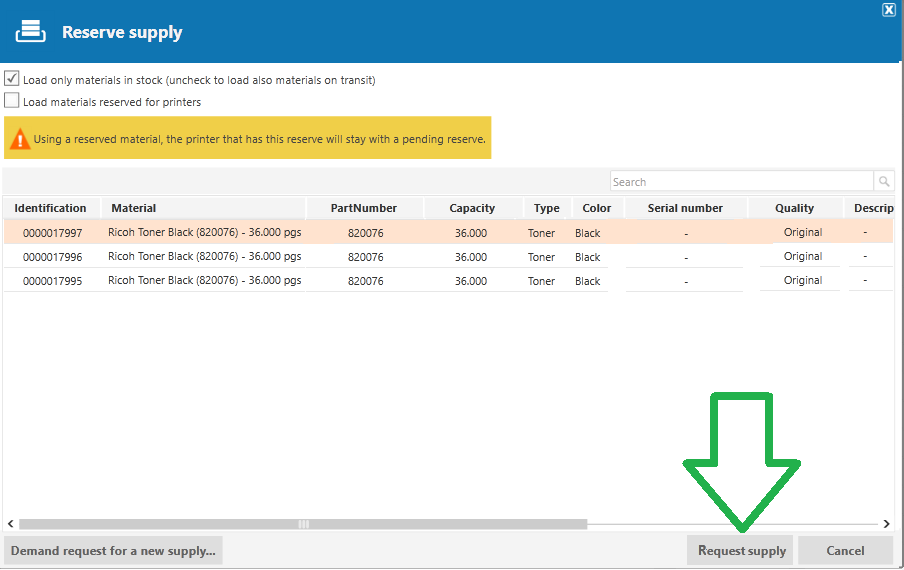Click the right scroll arrow
The height and width of the screenshot is (570, 904).
(x=887, y=523)
